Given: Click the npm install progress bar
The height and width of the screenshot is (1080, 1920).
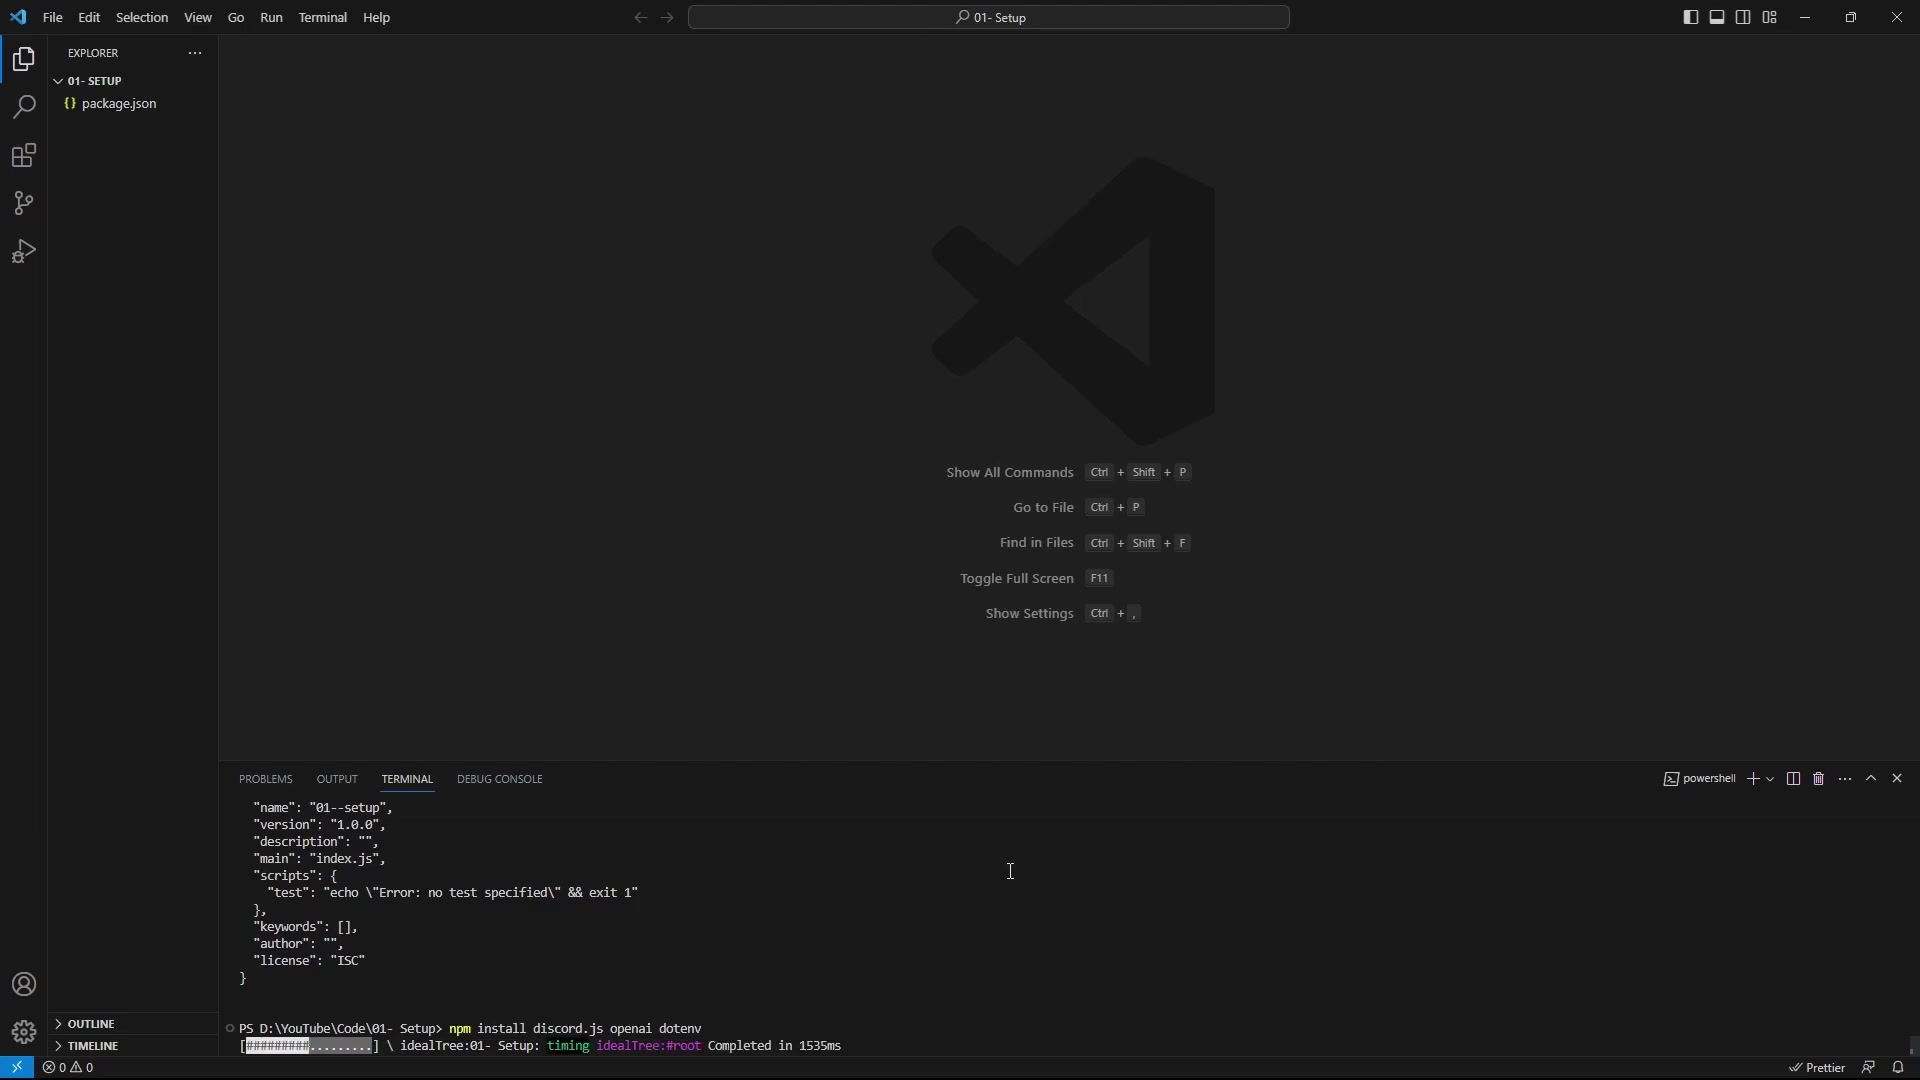Looking at the screenshot, I should (x=310, y=1047).
